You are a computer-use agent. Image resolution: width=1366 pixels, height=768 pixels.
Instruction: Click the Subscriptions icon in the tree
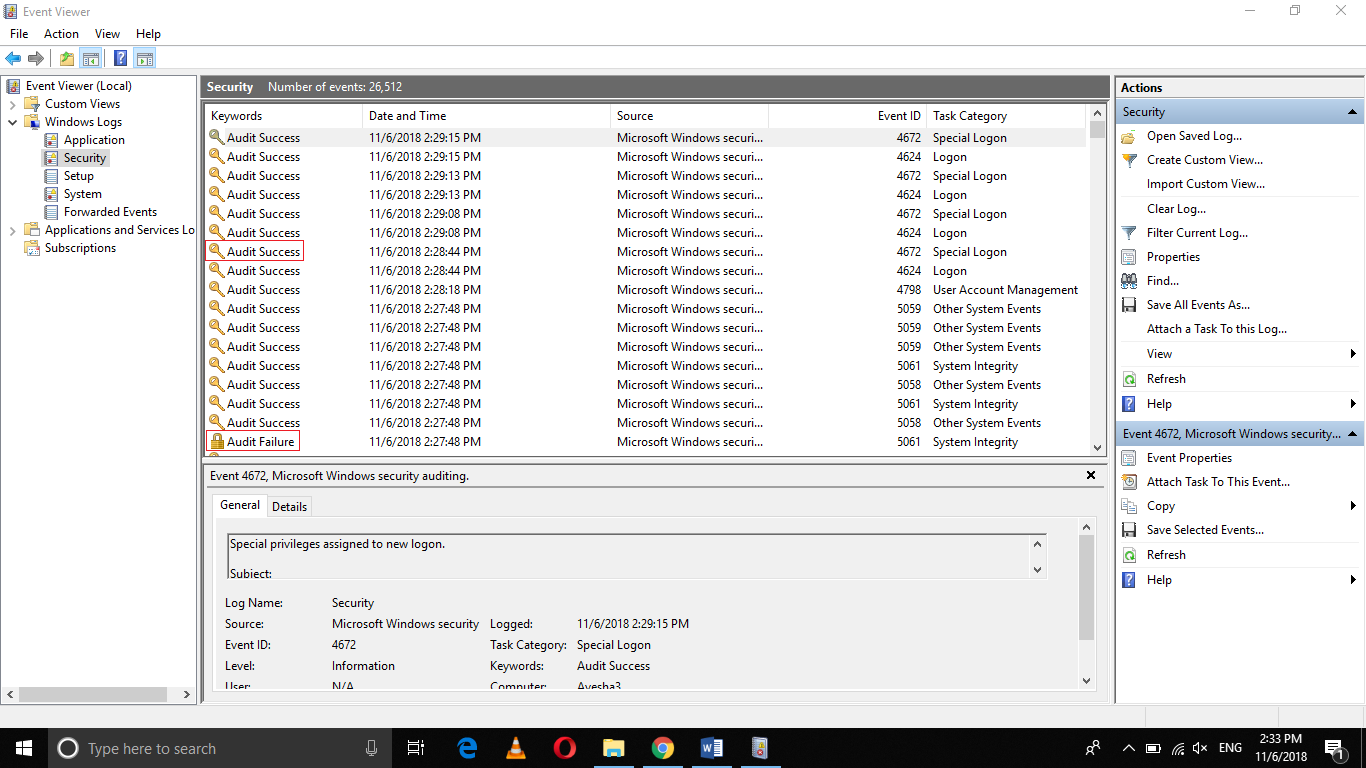pyautogui.click(x=32, y=248)
